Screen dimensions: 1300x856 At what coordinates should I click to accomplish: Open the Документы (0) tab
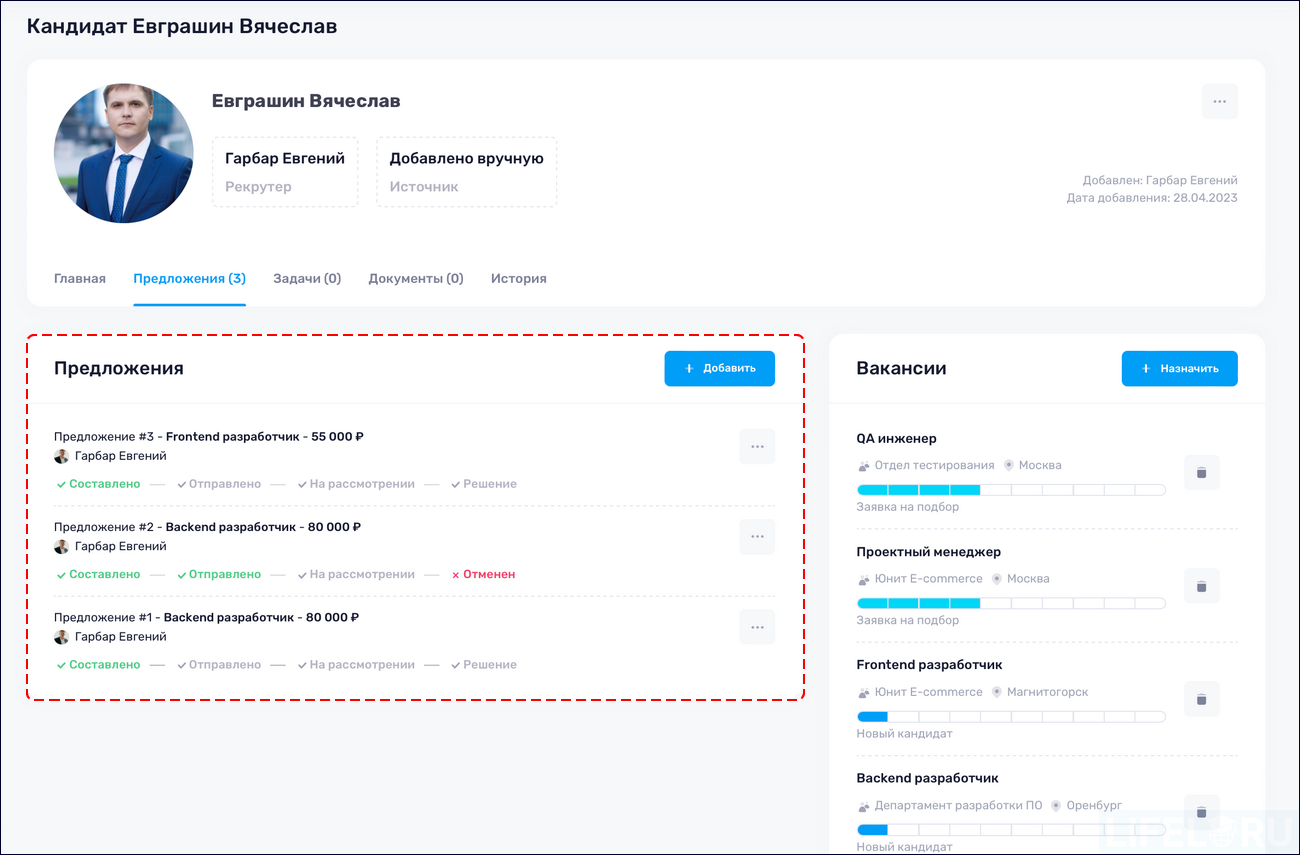[x=416, y=278]
